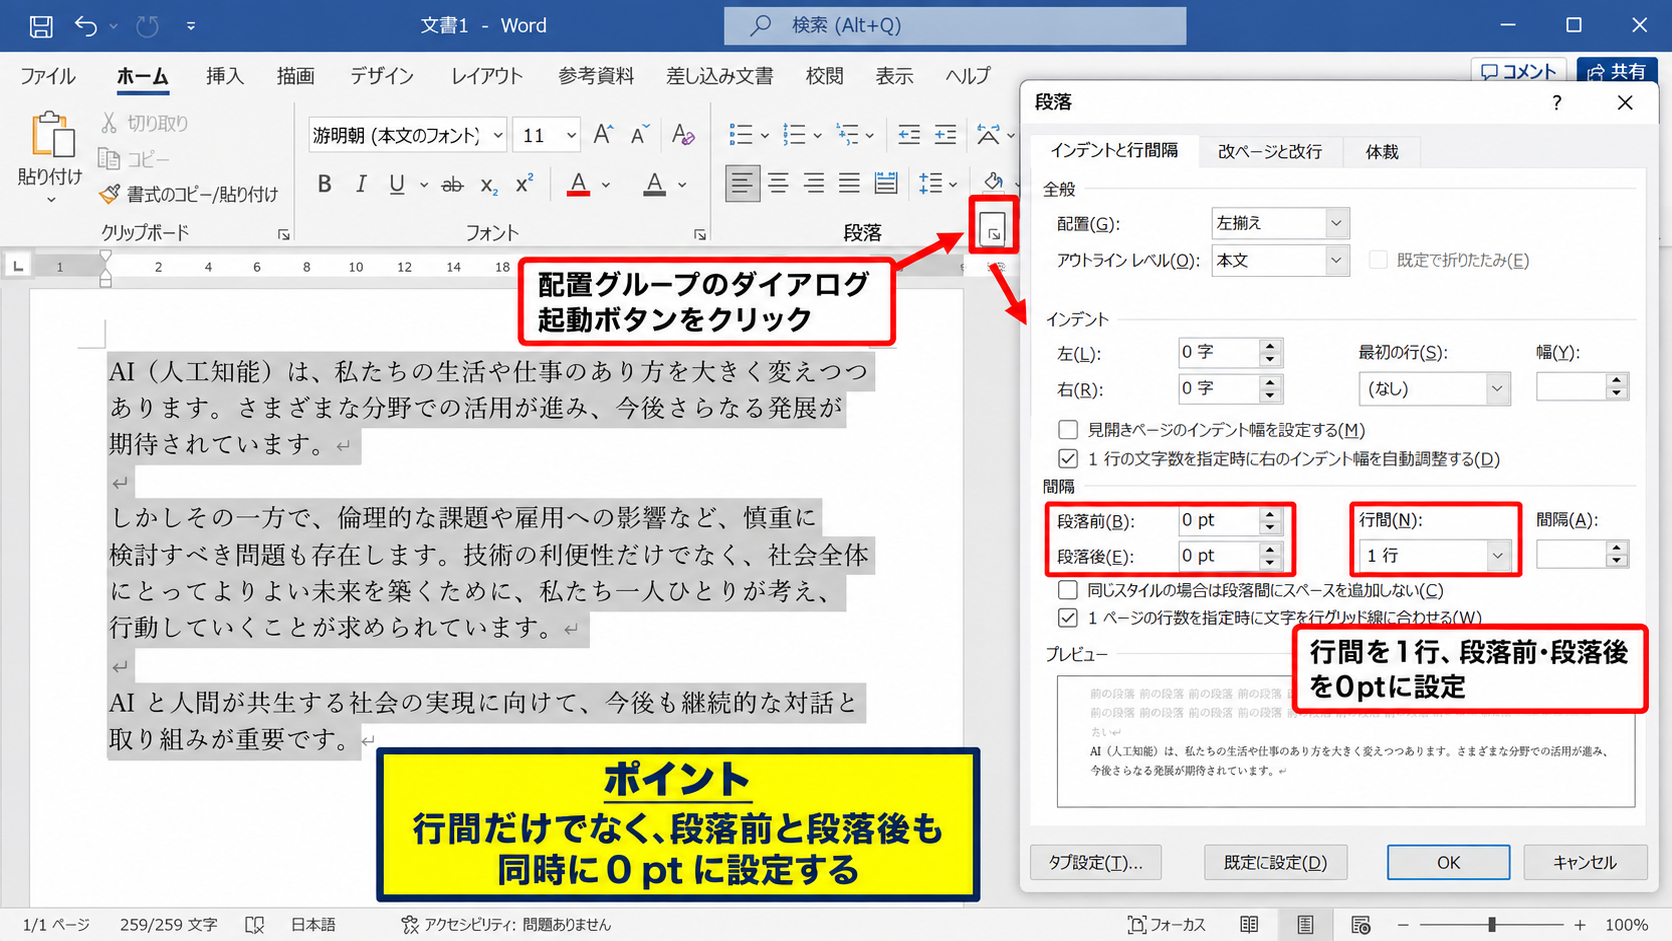
Task: Align text to the right
Action: pyautogui.click(x=814, y=183)
